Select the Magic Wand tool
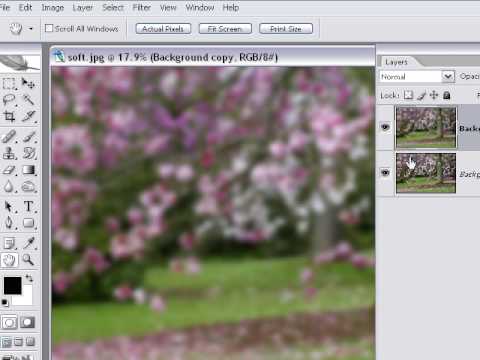Screen dimensions: 480x360 point(29,100)
